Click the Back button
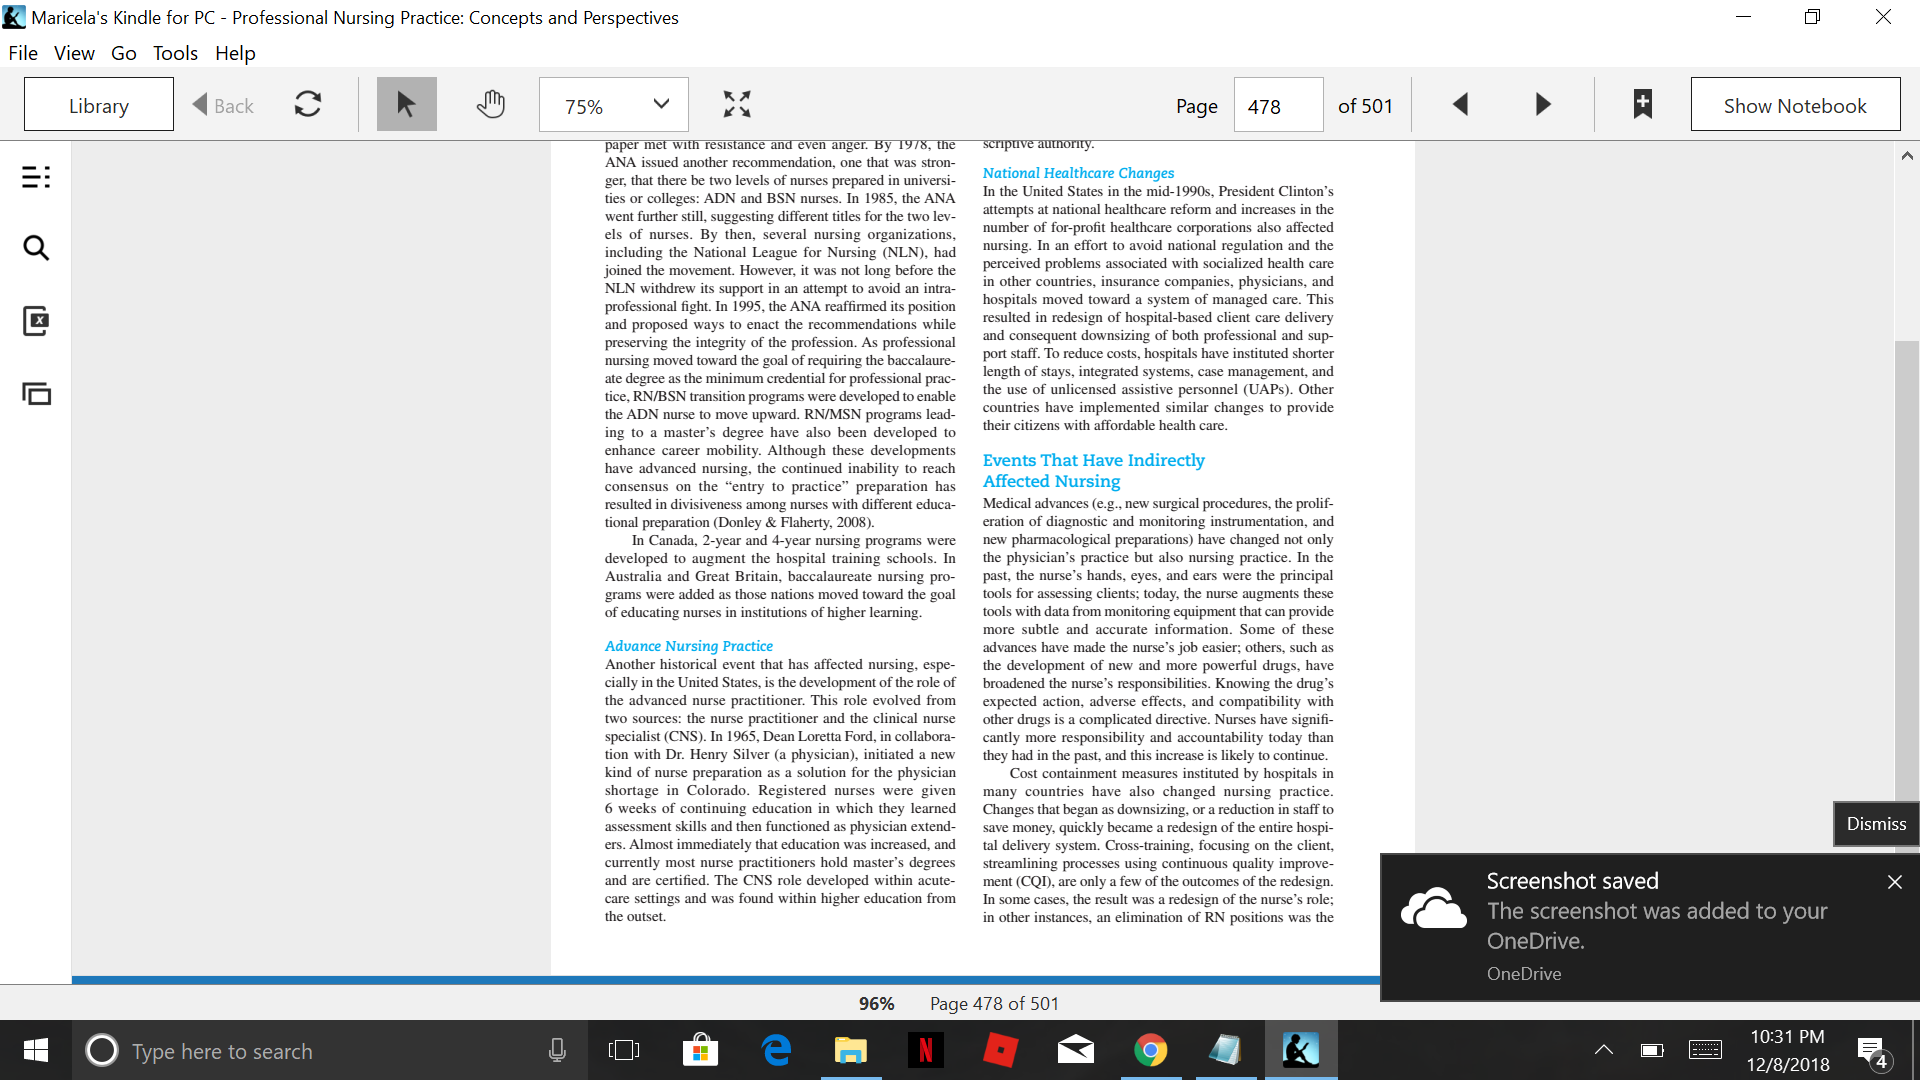The height and width of the screenshot is (1080, 1920). click(x=223, y=105)
